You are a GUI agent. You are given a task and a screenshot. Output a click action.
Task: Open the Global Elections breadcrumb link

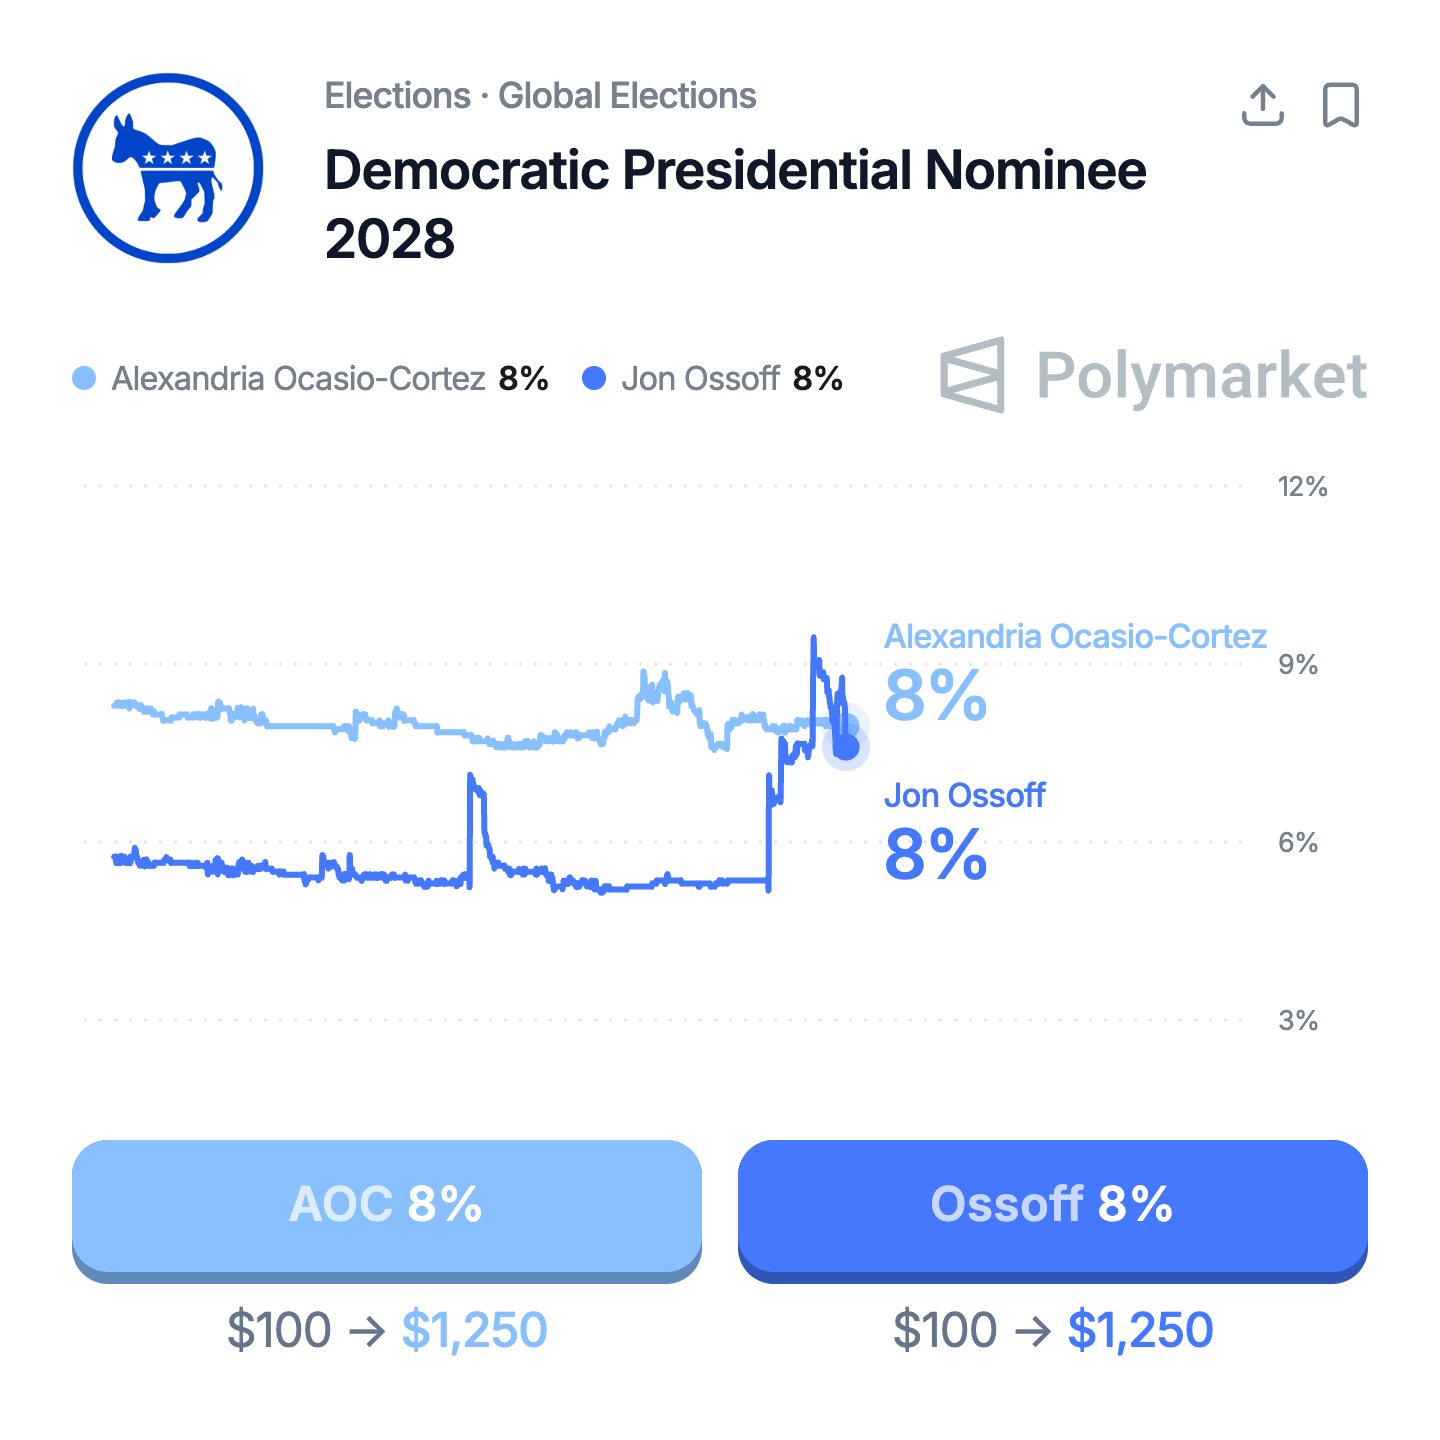(627, 96)
